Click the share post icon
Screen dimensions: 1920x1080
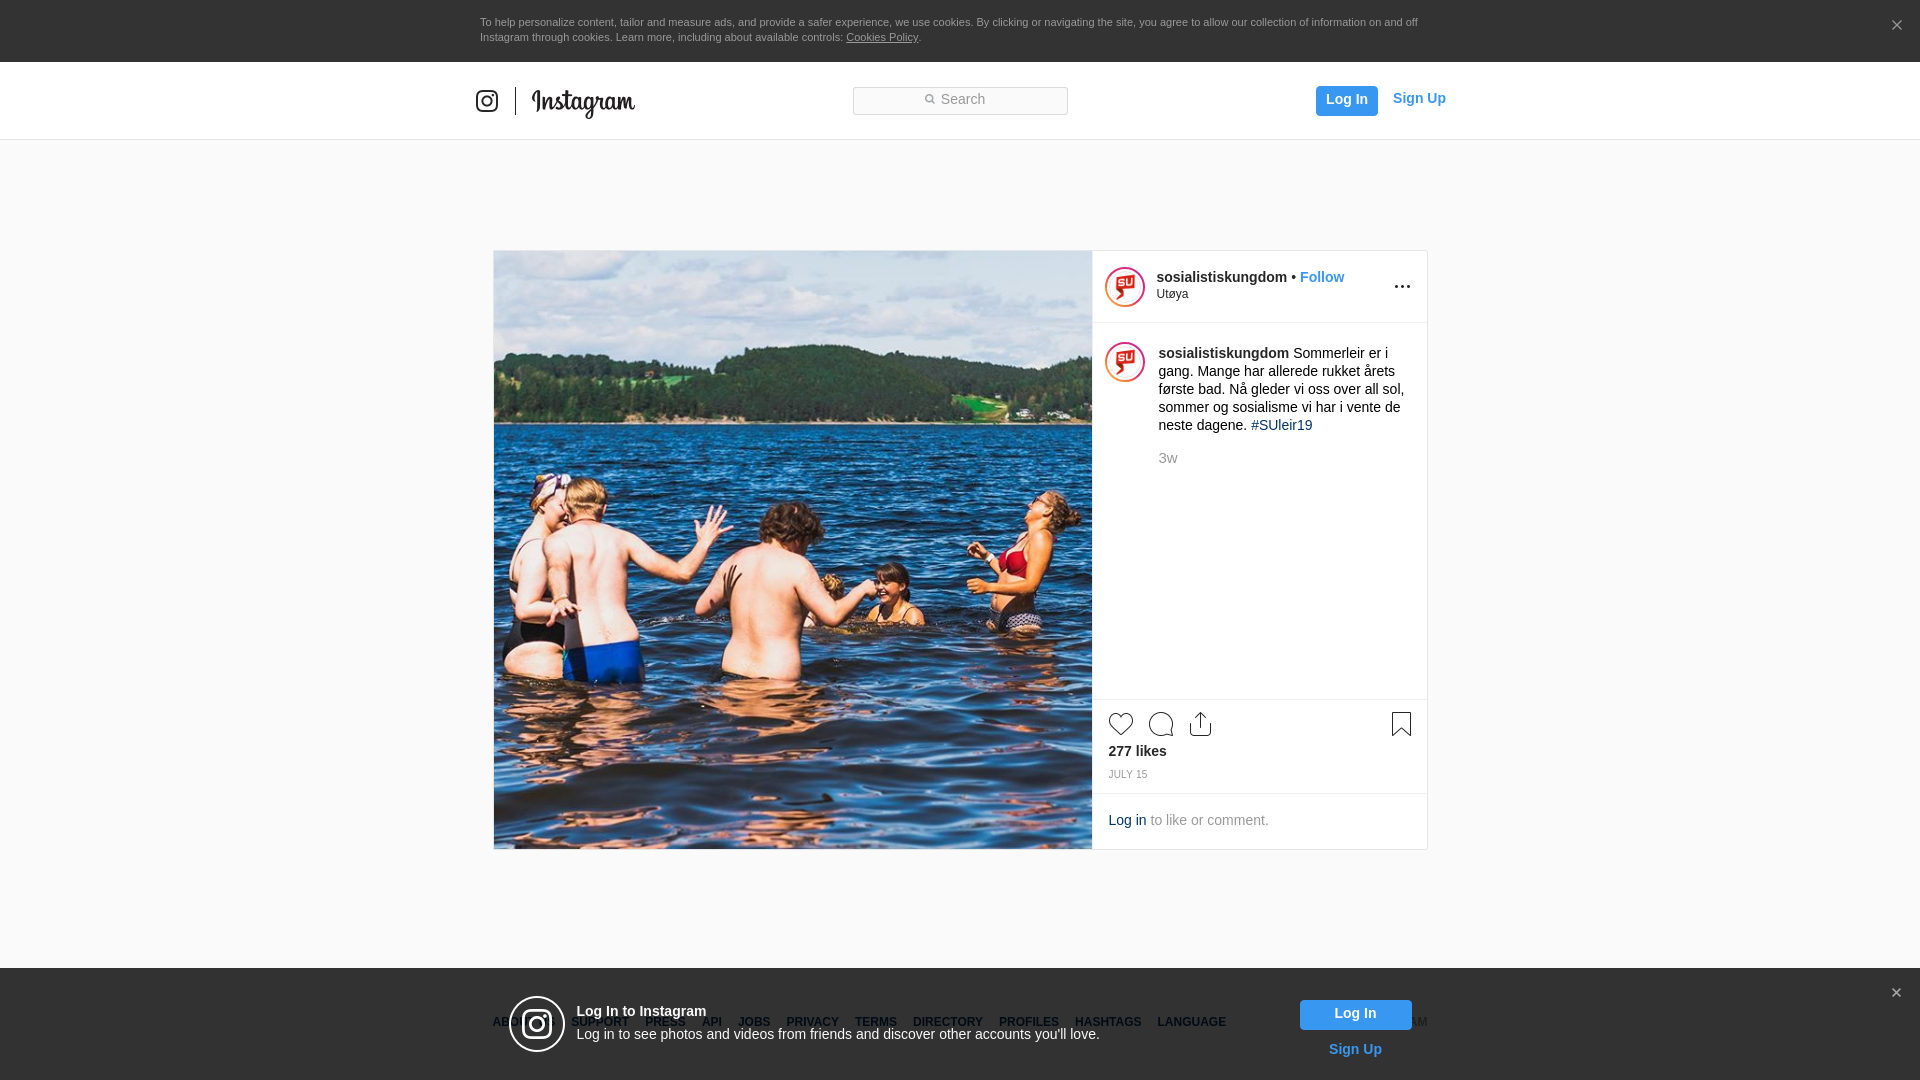(1200, 724)
